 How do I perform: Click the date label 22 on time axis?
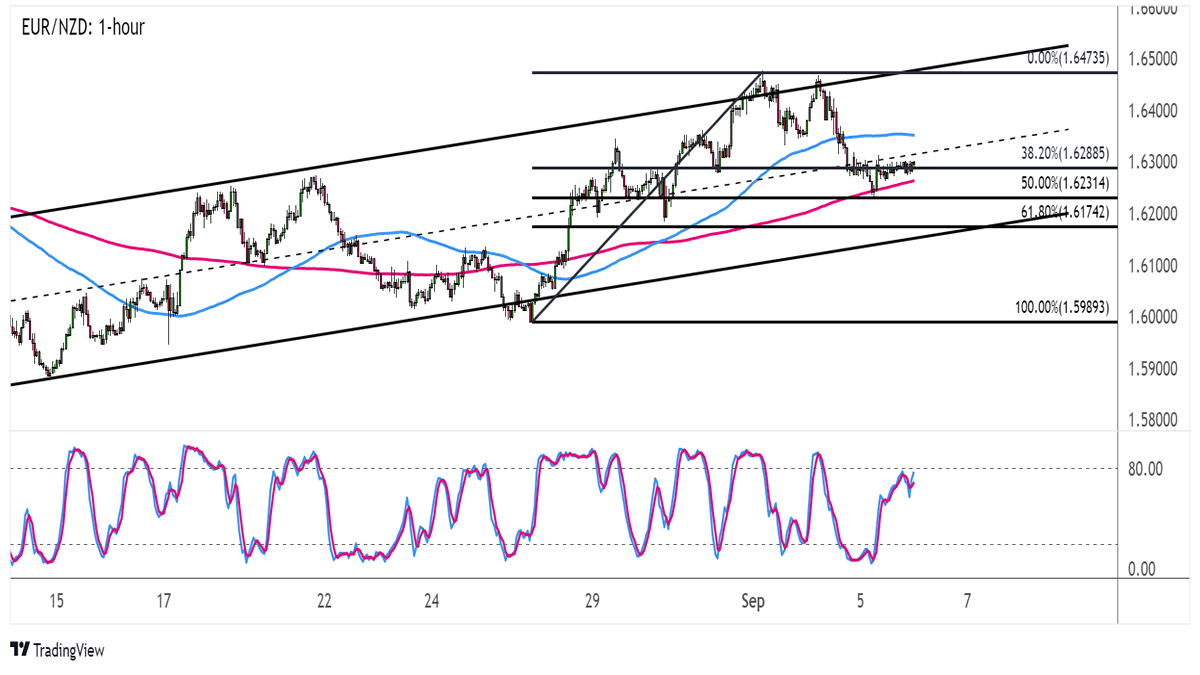(x=324, y=601)
